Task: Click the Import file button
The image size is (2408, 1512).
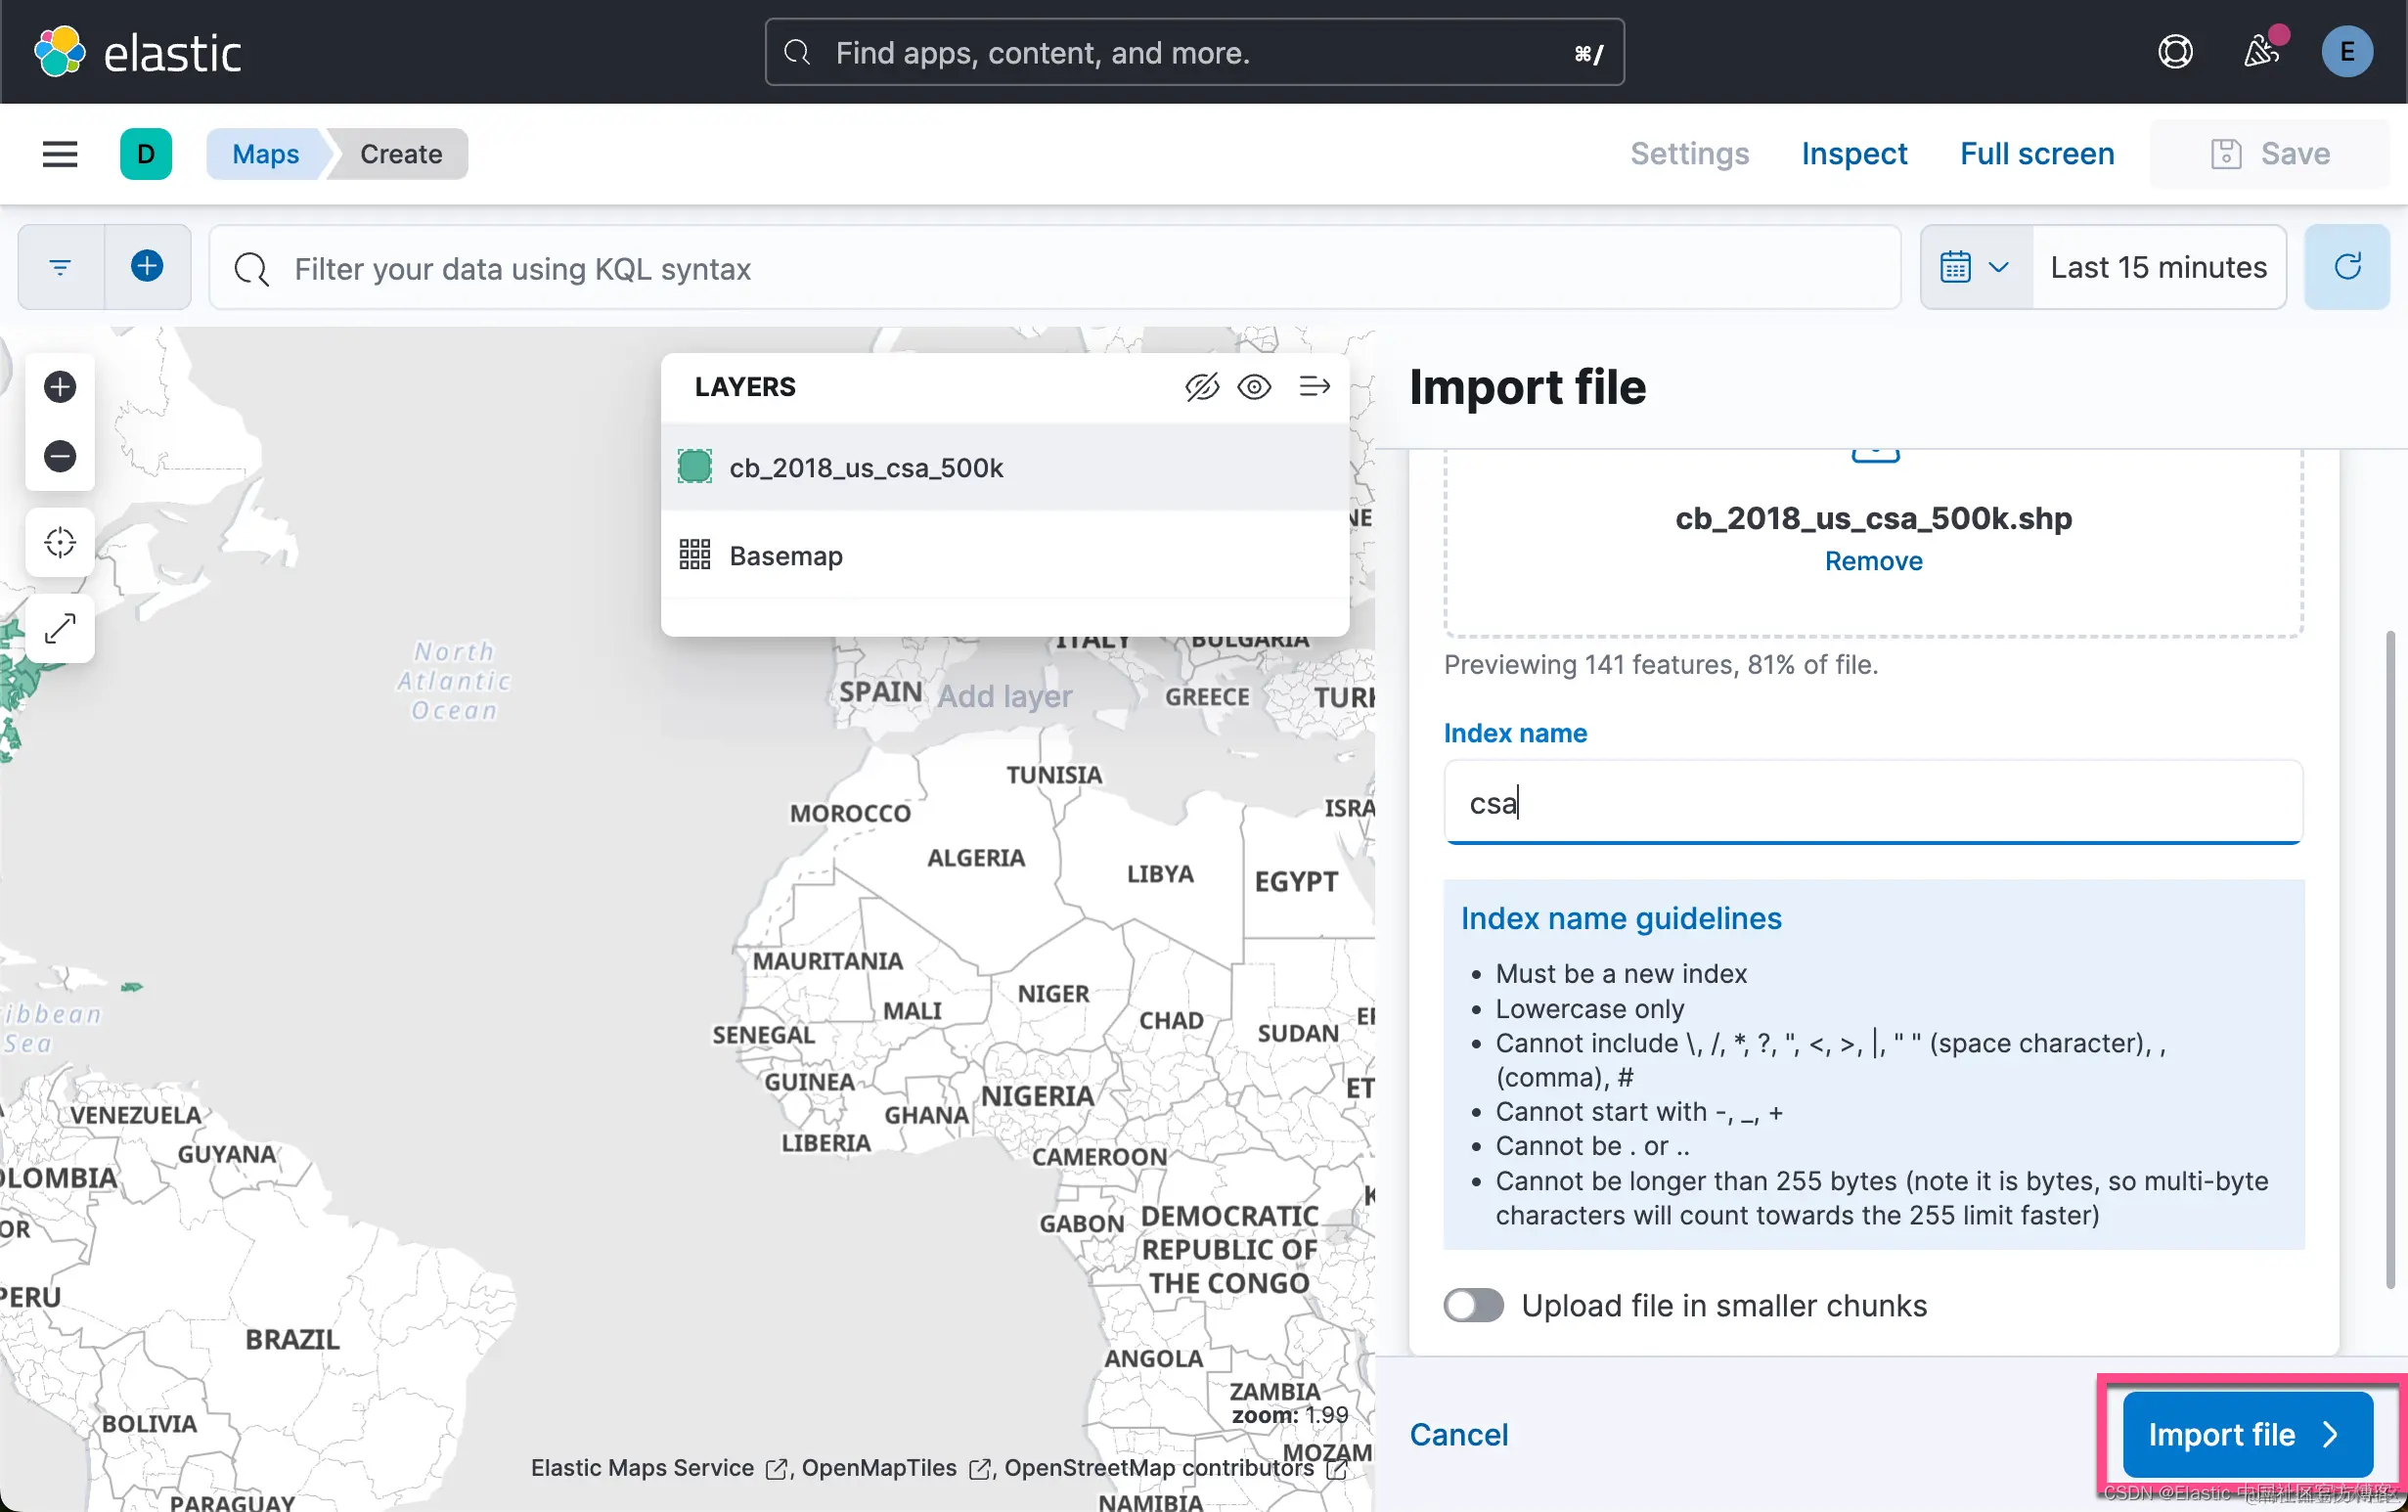Action: (2246, 1434)
